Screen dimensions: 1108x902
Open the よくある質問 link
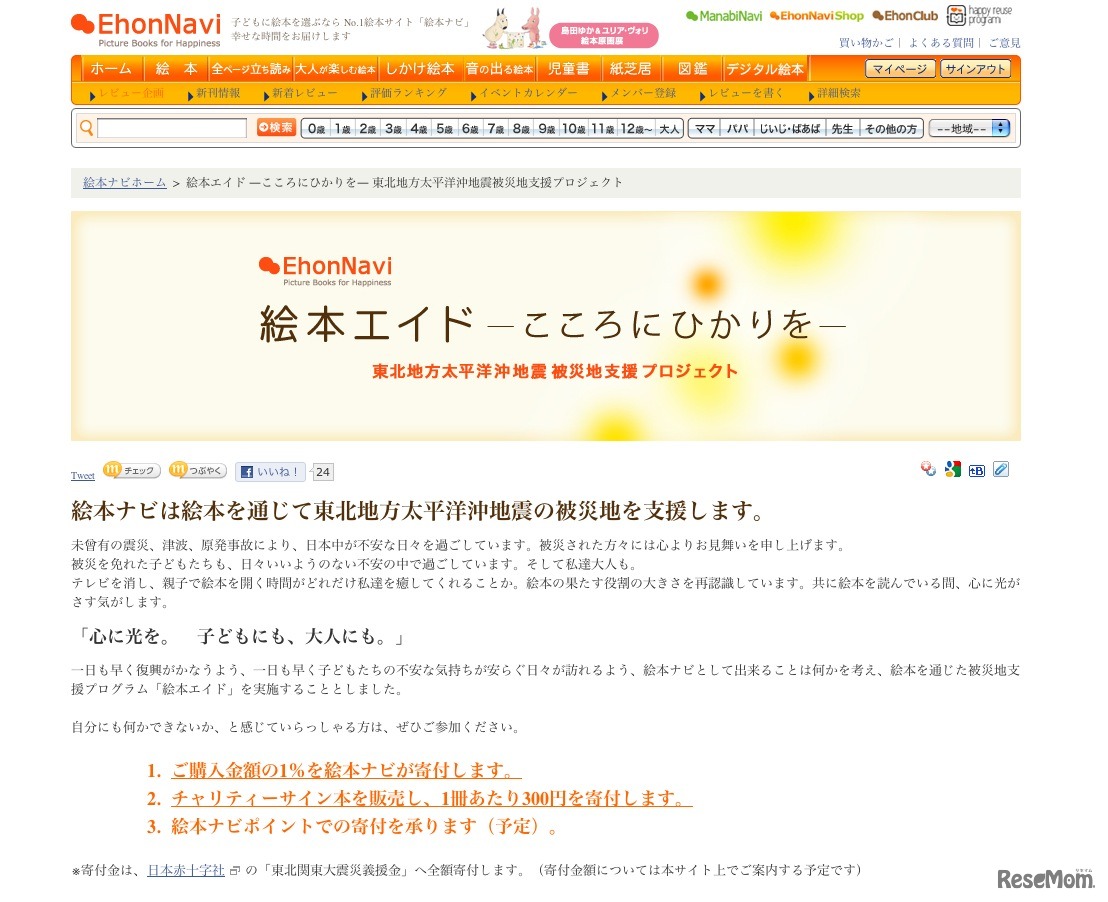coord(941,43)
